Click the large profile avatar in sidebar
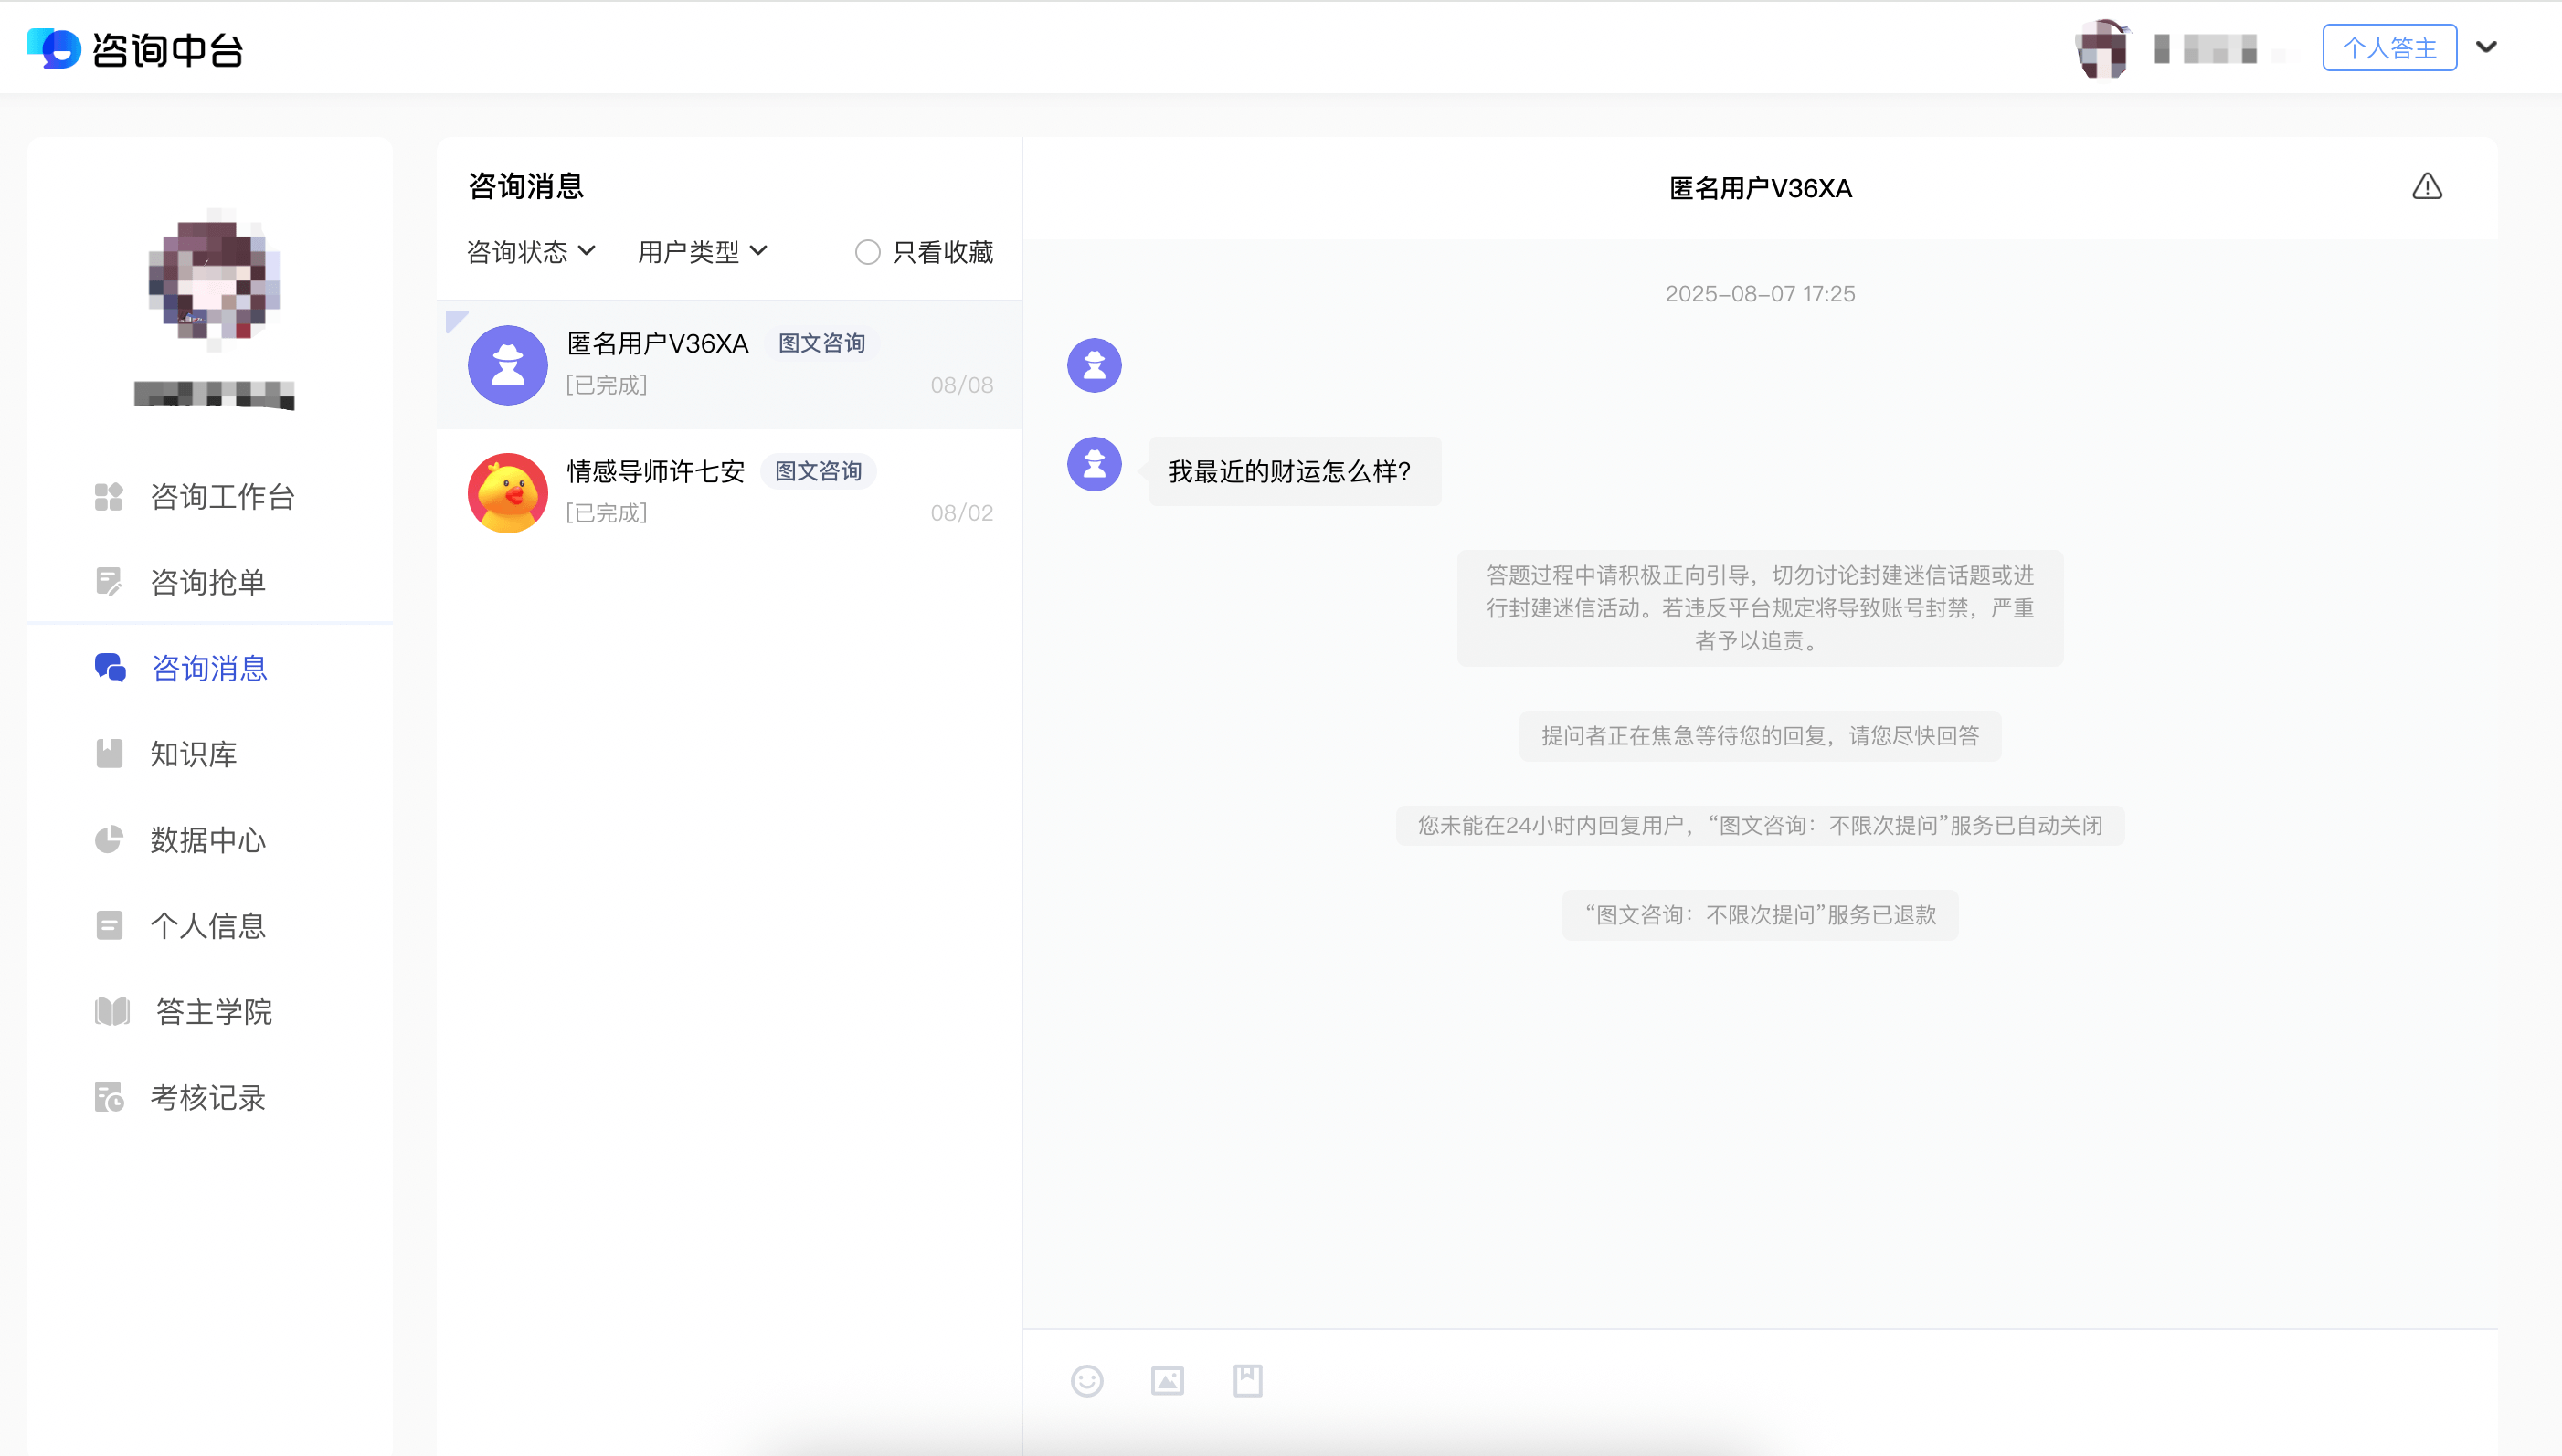The image size is (2562, 1456). 213,279
